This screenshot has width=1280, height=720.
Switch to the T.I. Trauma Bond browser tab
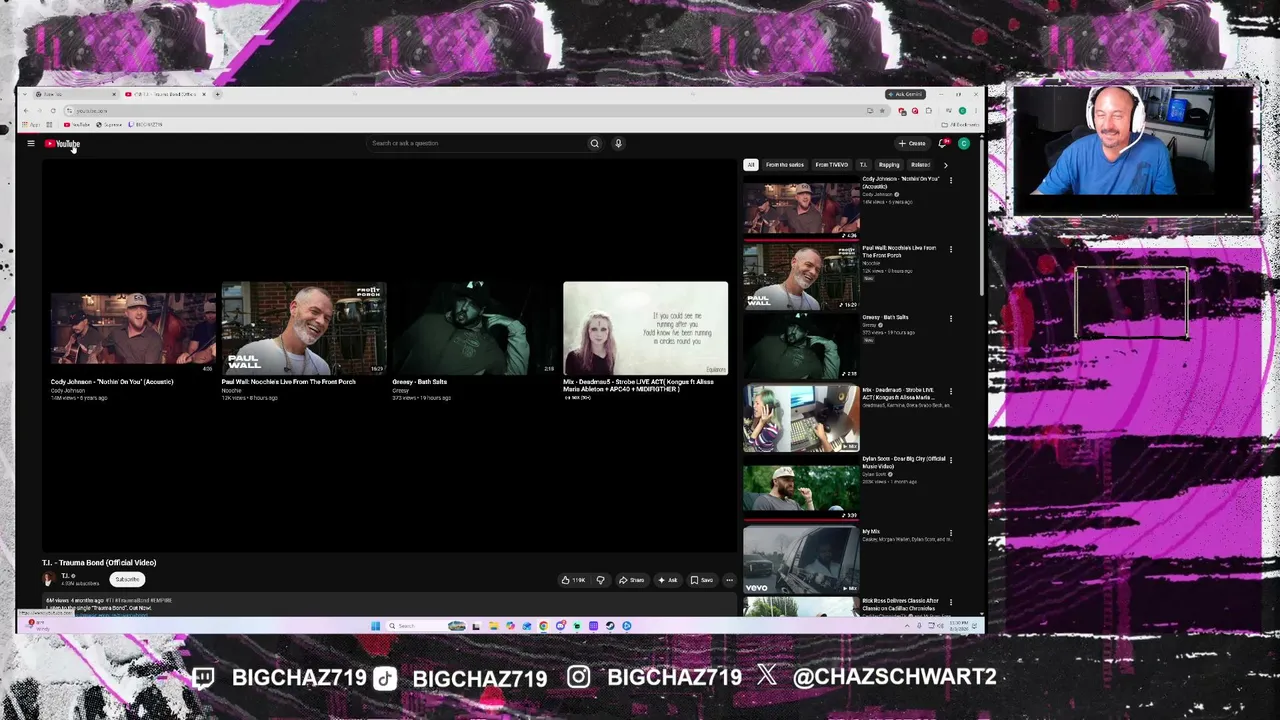click(x=165, y=94)
